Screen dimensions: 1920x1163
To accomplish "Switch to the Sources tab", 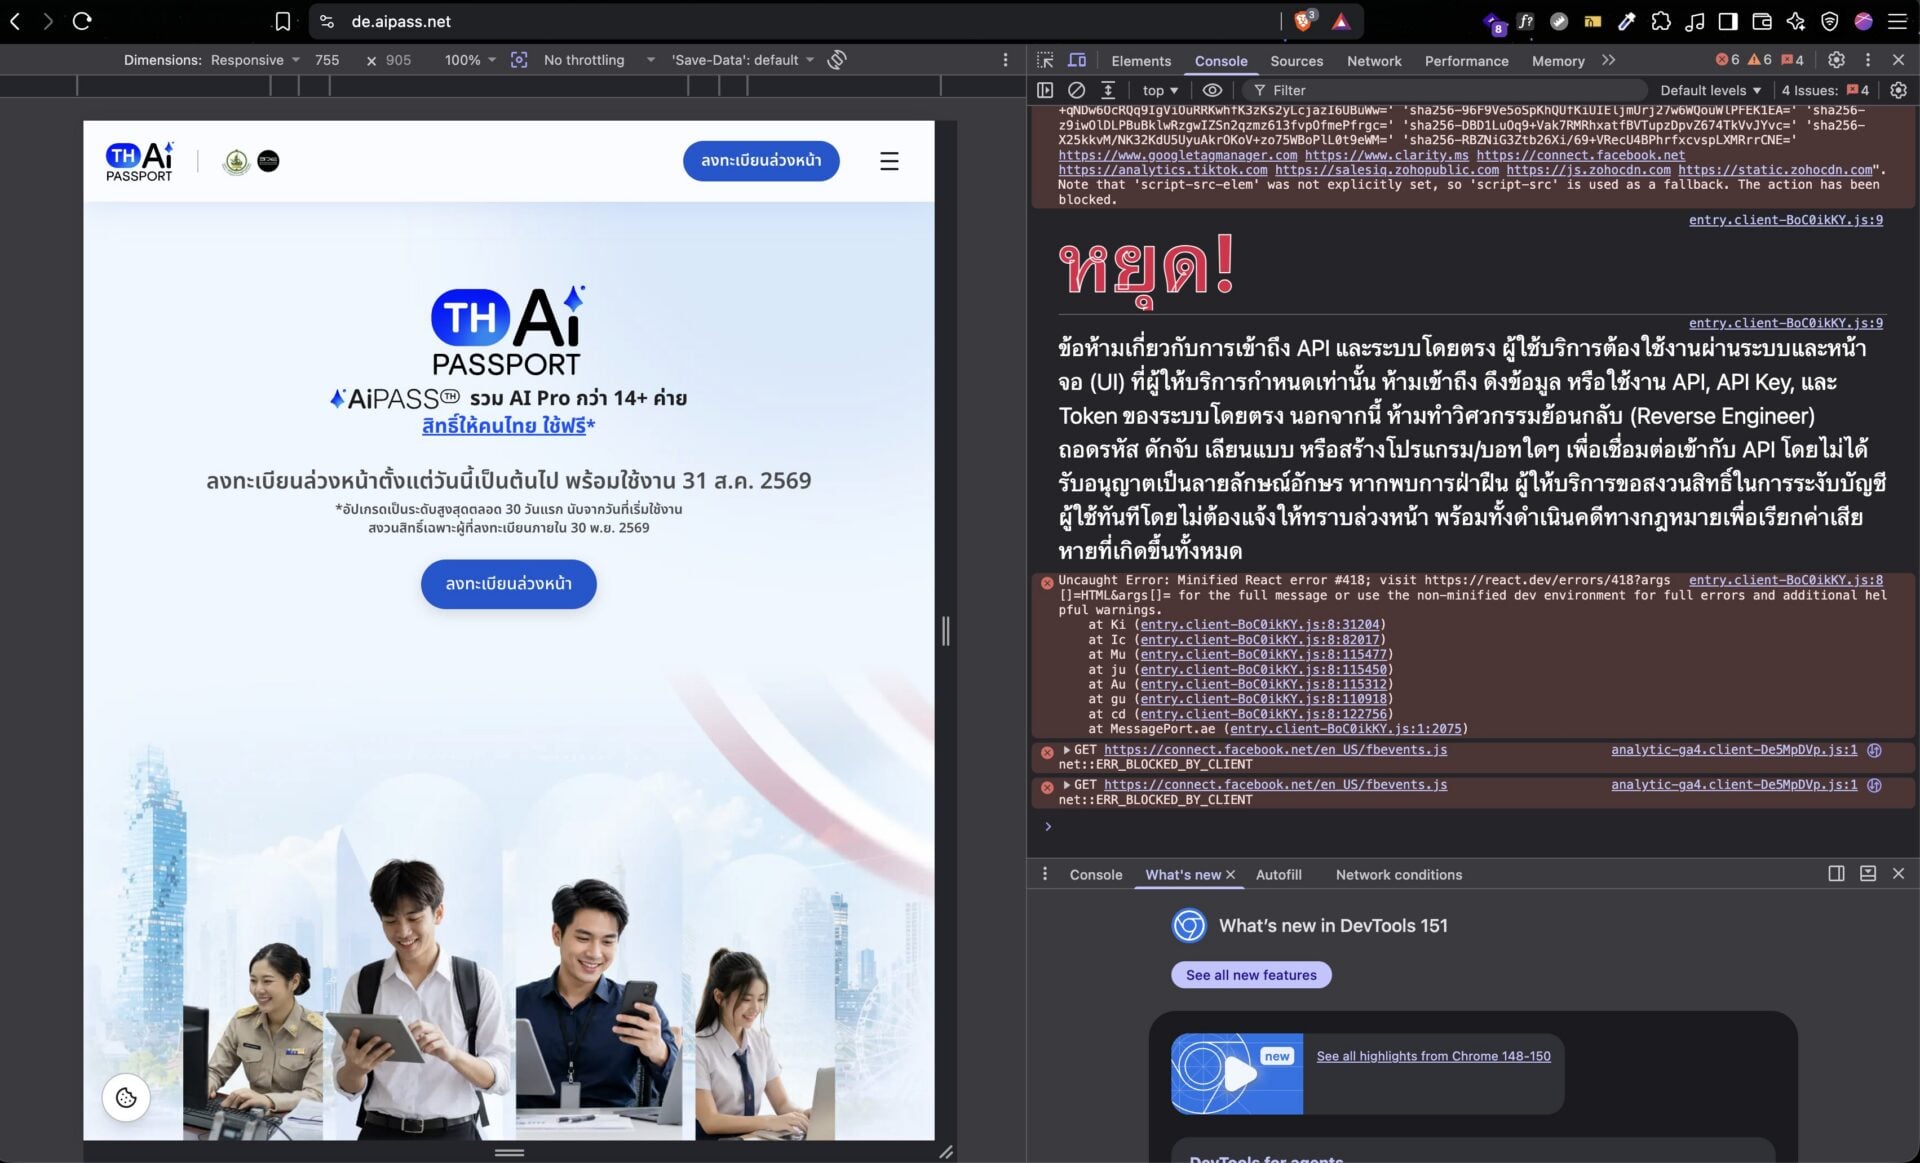I will pos(1296,61).
